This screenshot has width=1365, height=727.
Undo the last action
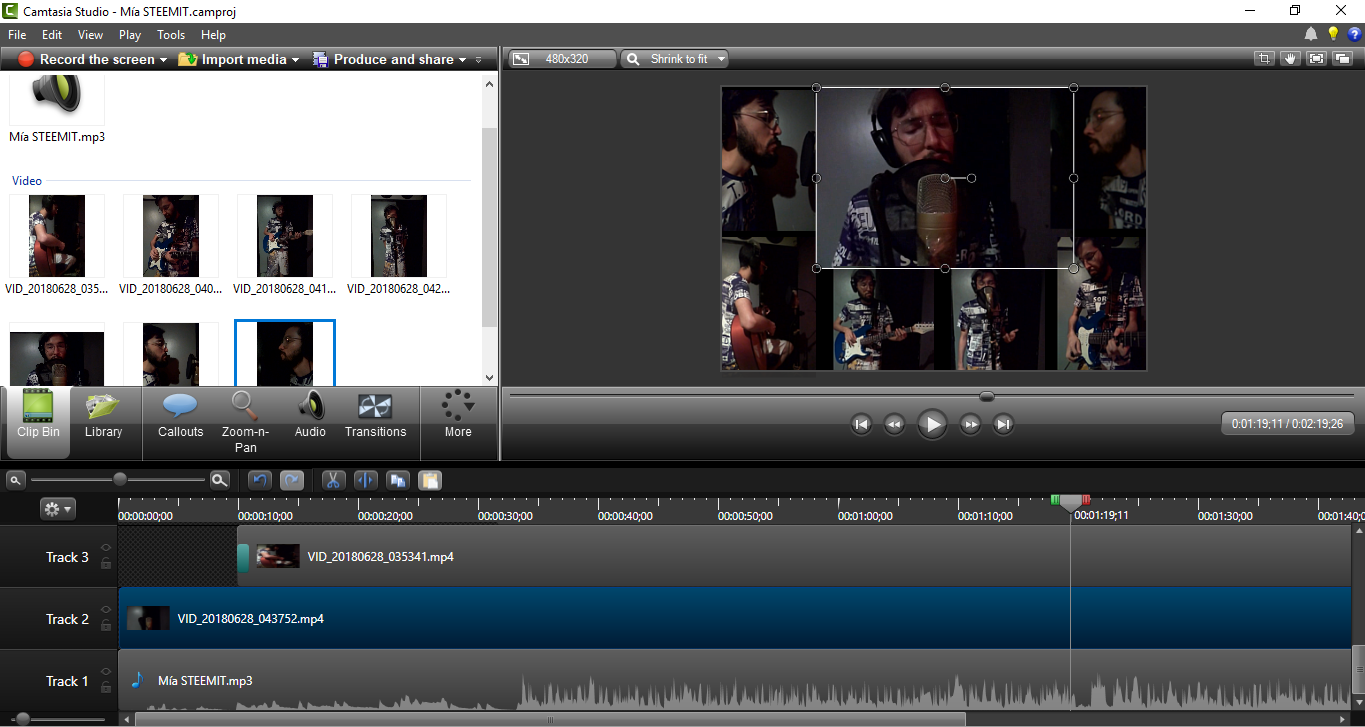(260, 480)
